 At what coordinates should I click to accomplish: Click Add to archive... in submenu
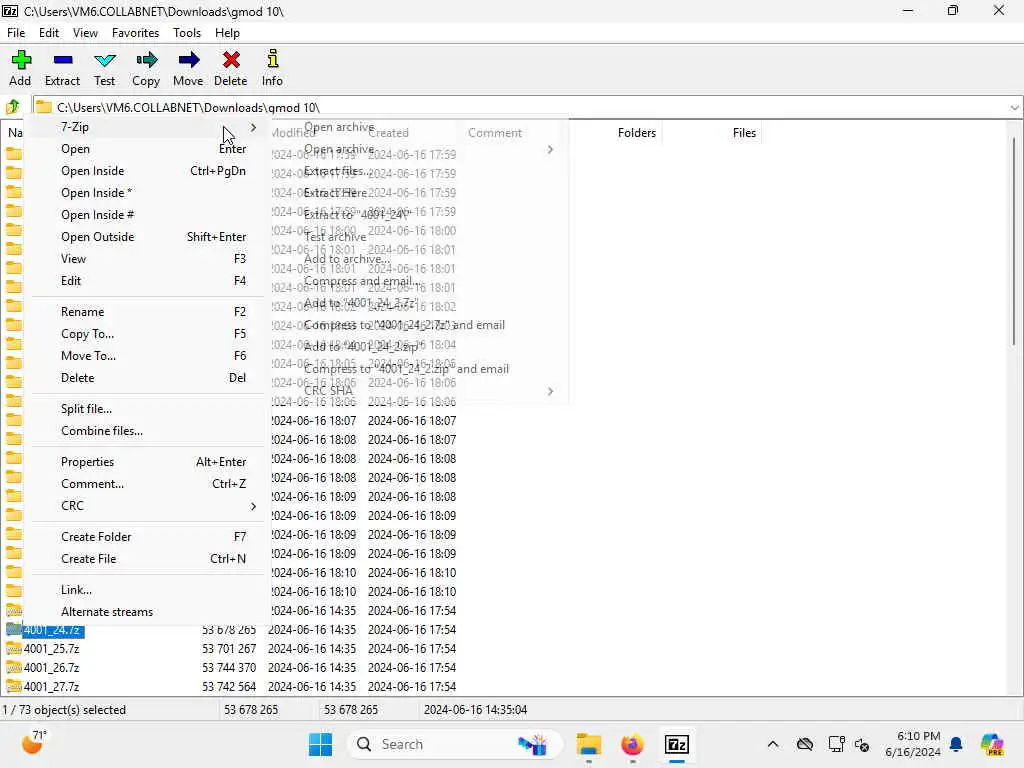pos(418,259)
